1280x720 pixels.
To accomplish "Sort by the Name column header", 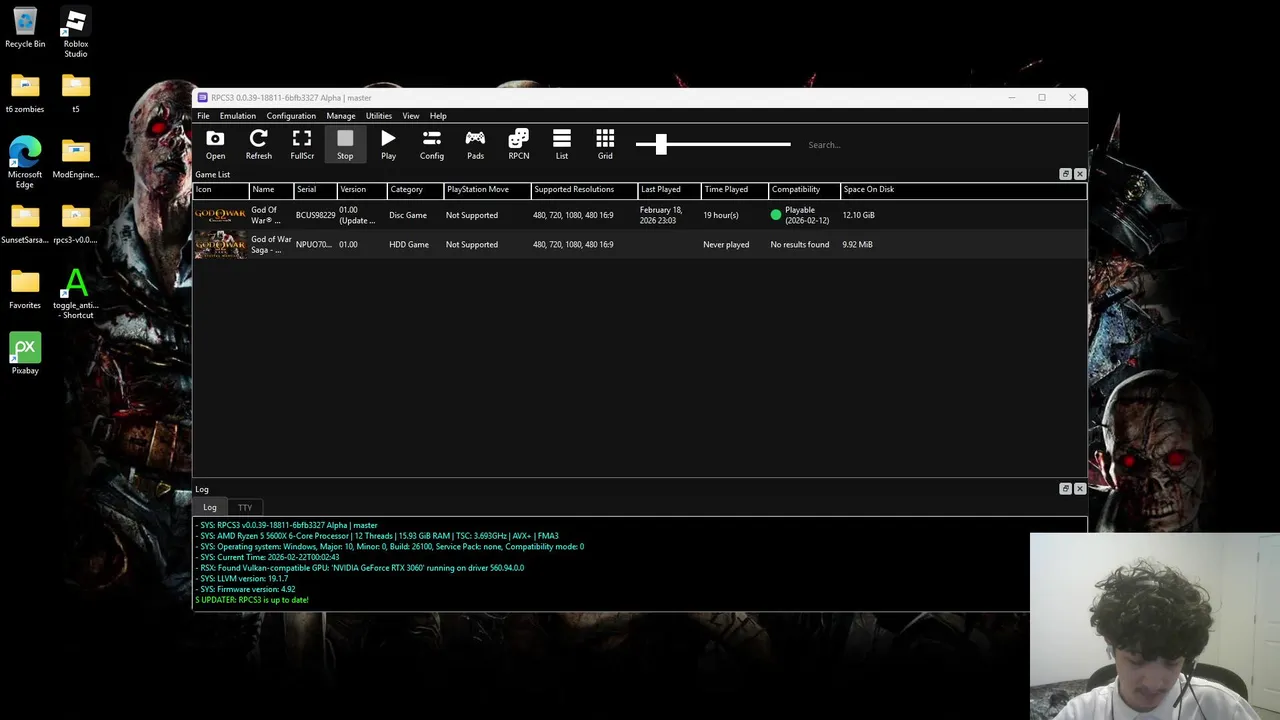I will [271, 190].
